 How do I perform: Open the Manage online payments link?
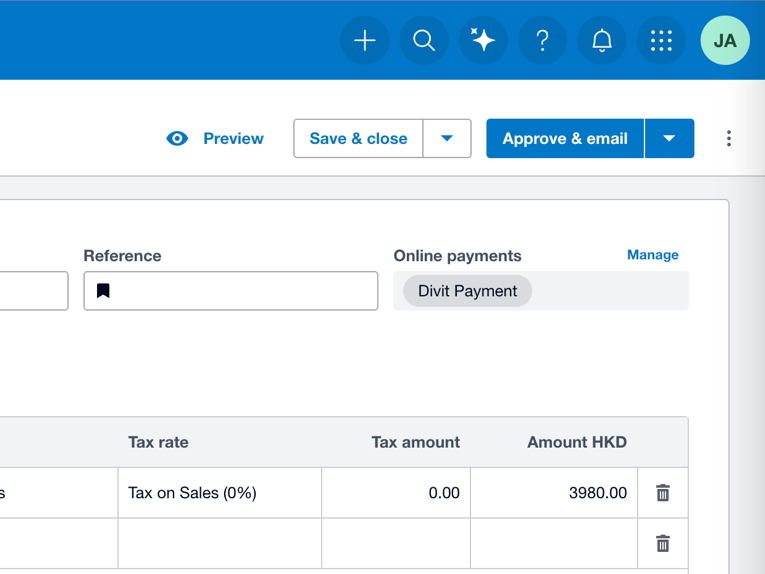653,255
